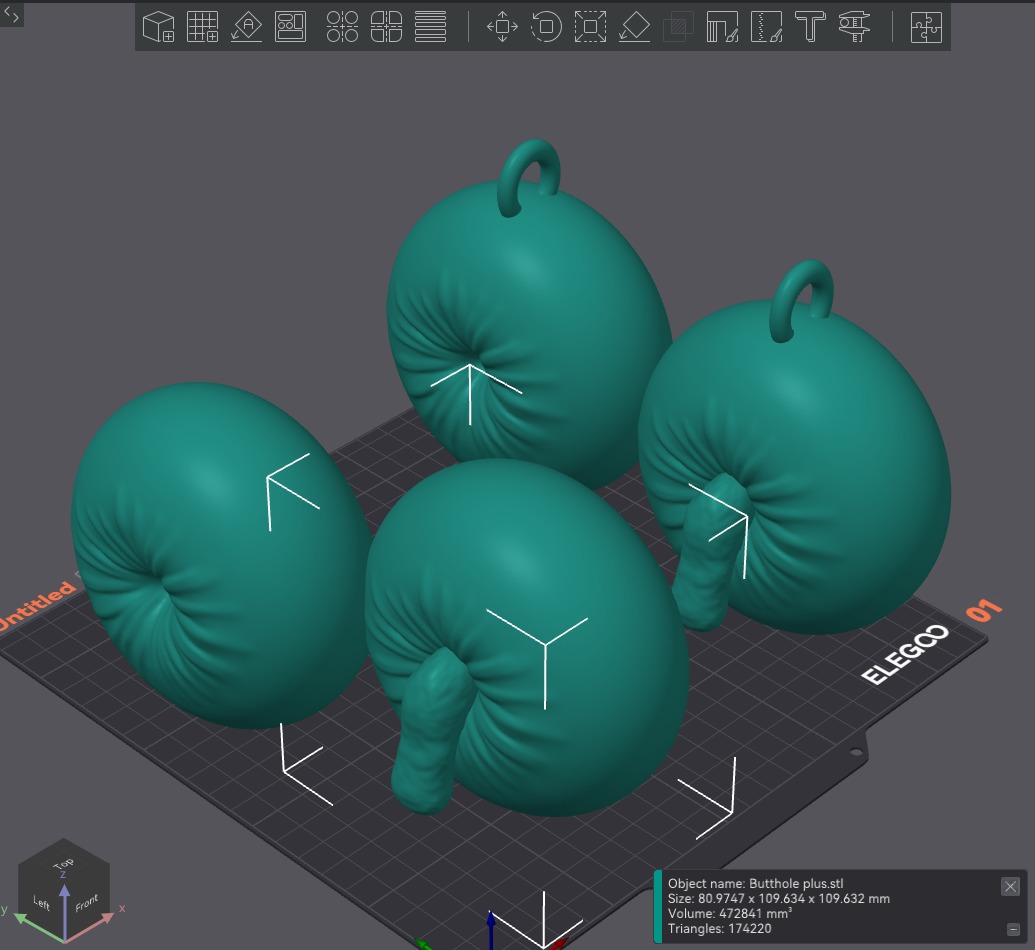The height and width of the screenshot is (950, 1035).
Task: Switch to Assembly view puzzle icon
Action: point(926,27)
